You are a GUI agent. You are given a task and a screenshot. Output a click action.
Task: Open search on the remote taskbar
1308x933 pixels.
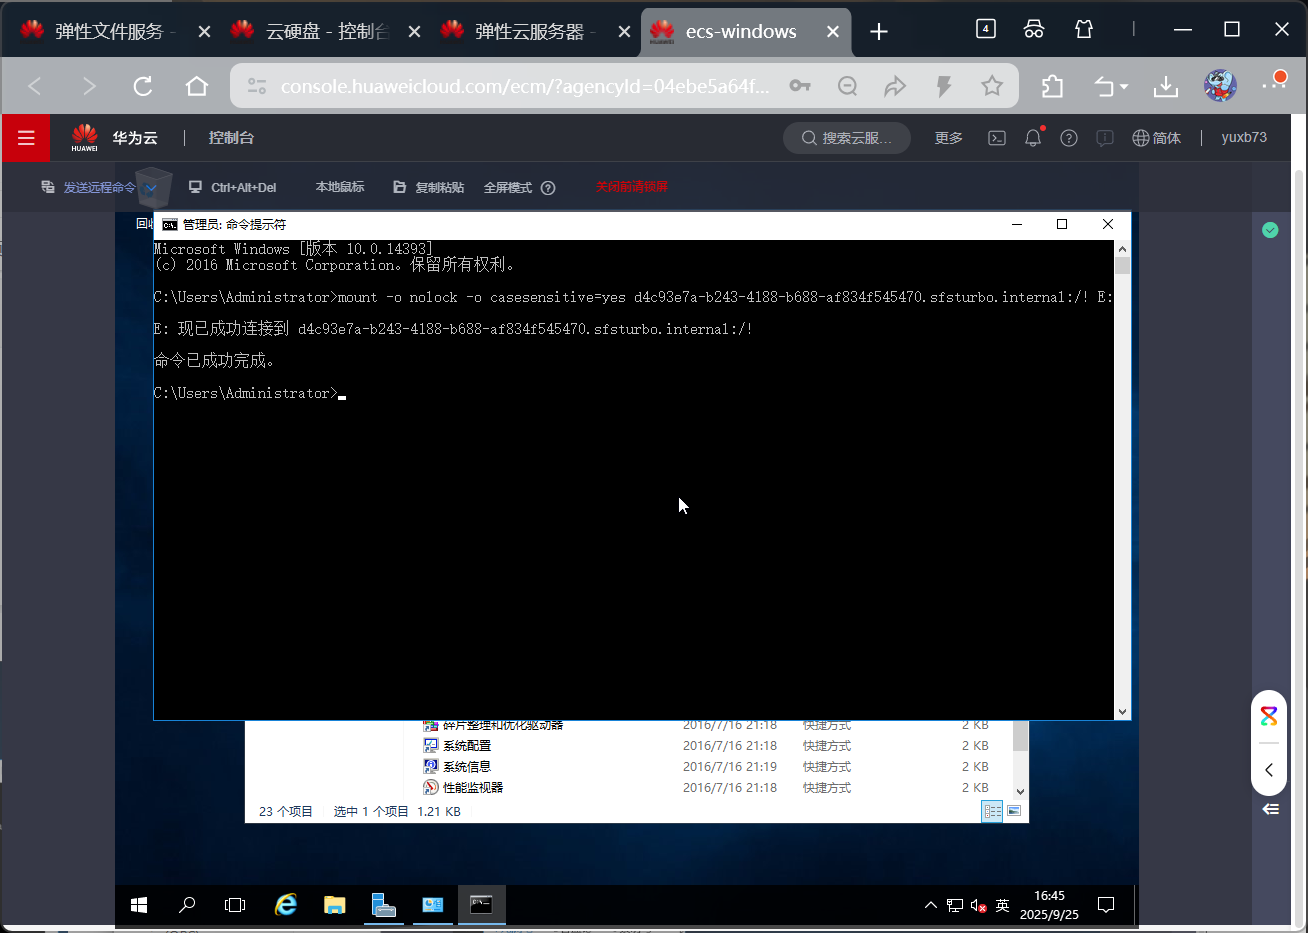tap(187, 905)
